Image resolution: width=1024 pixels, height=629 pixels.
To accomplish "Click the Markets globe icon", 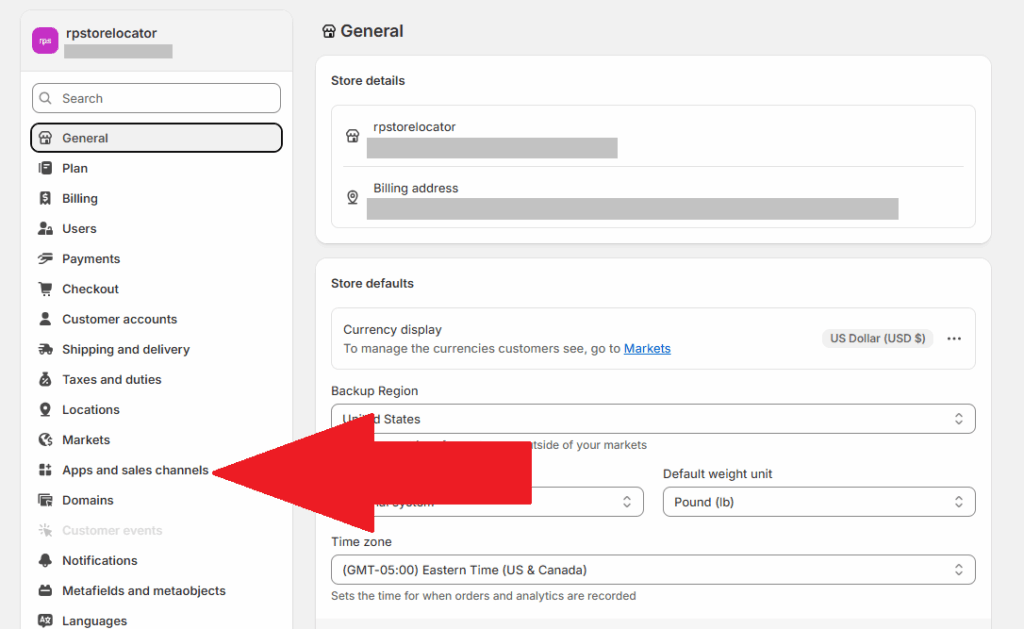I will pos(45,440).
